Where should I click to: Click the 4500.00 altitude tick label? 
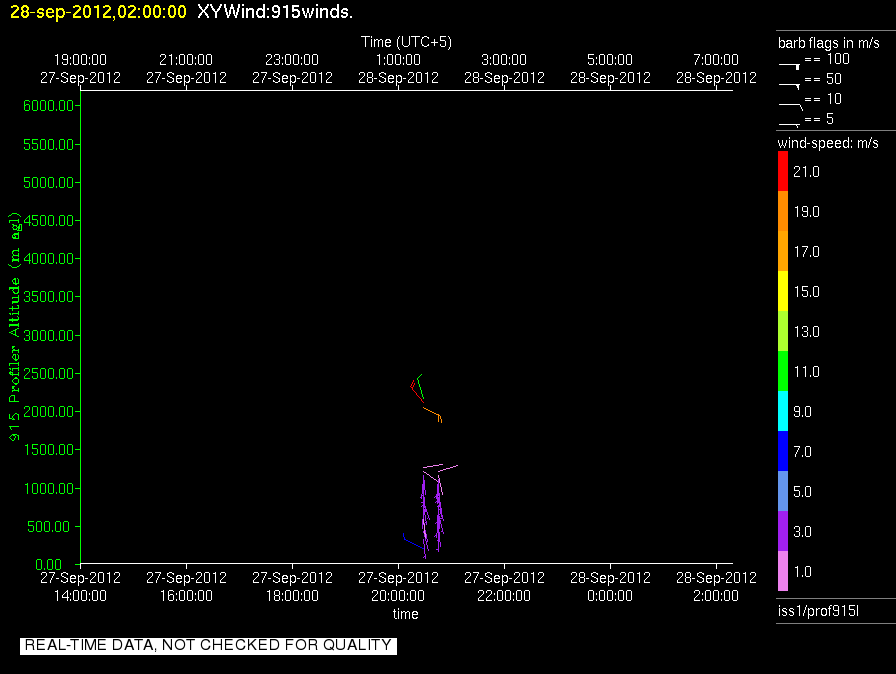click(x=49, y=220)
